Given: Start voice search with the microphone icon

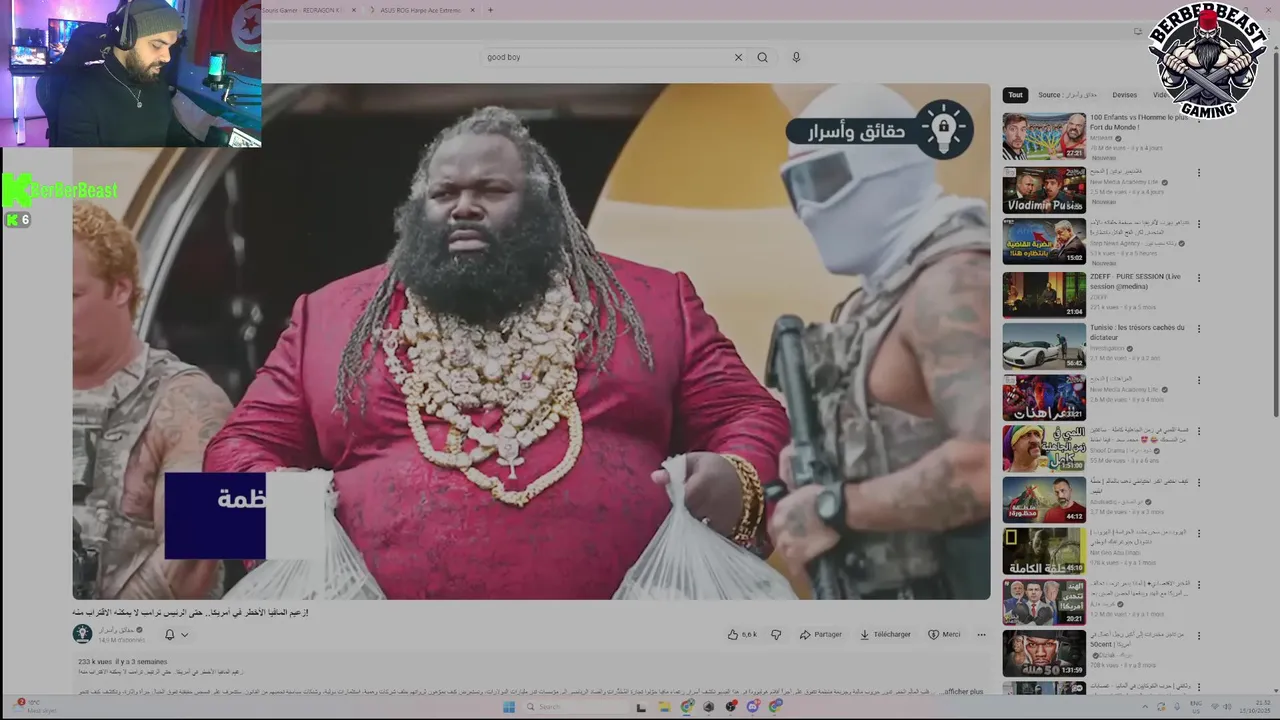Looking at the screenshot, I should [x=796, y=57].
